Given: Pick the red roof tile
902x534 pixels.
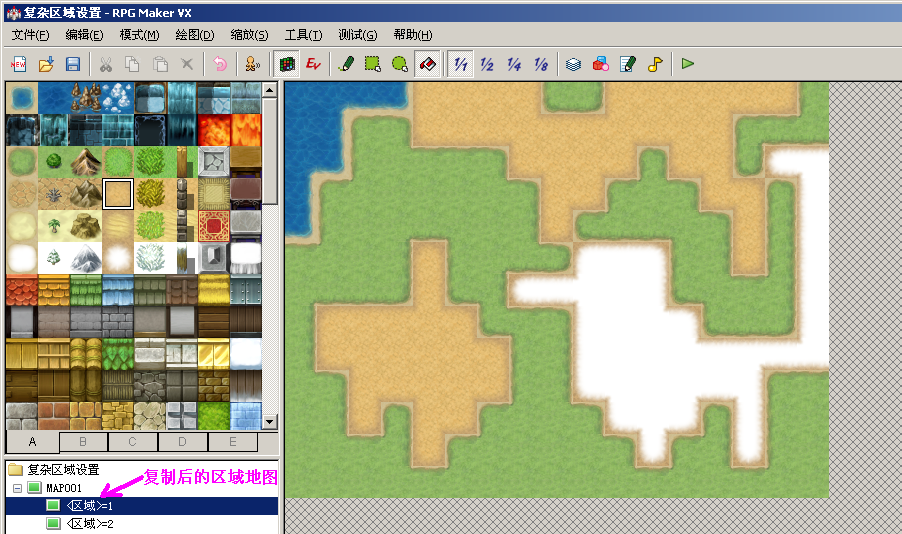Looking at the screenshot, I should pos(22,290).
